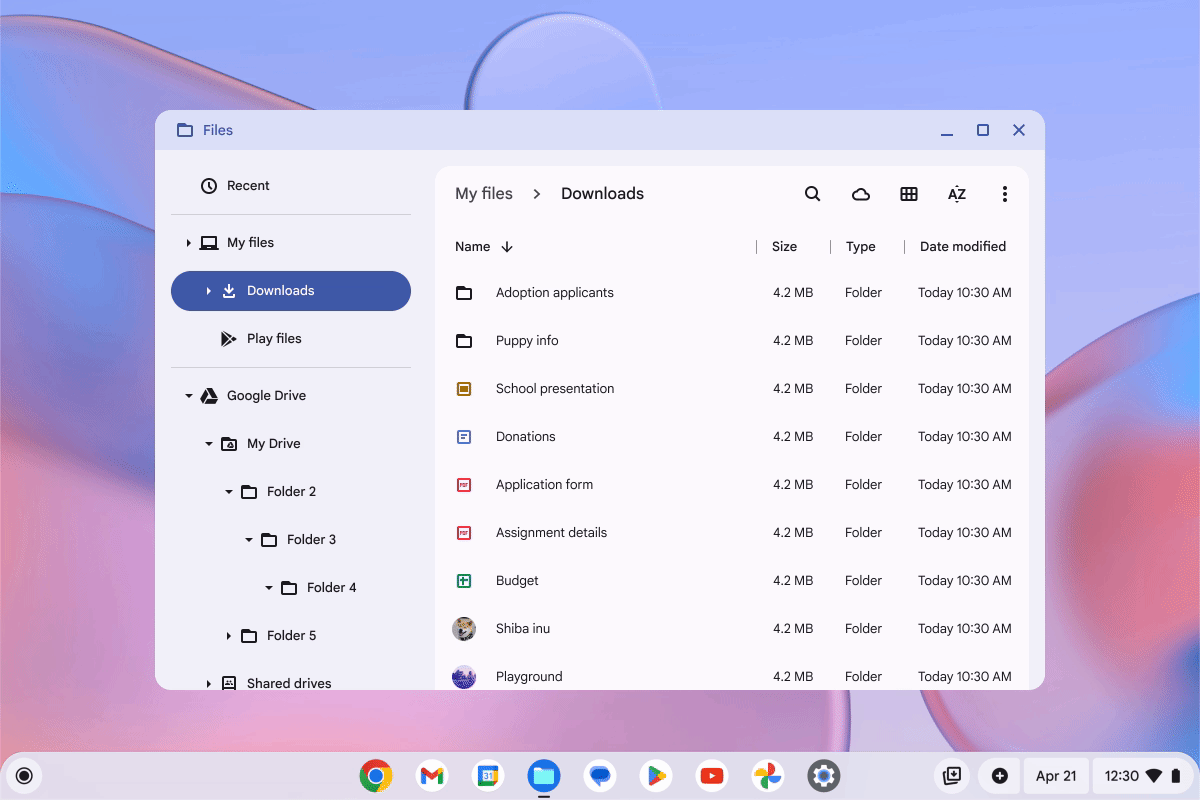Click the Assignment details PDF icon

coord(464,533)
